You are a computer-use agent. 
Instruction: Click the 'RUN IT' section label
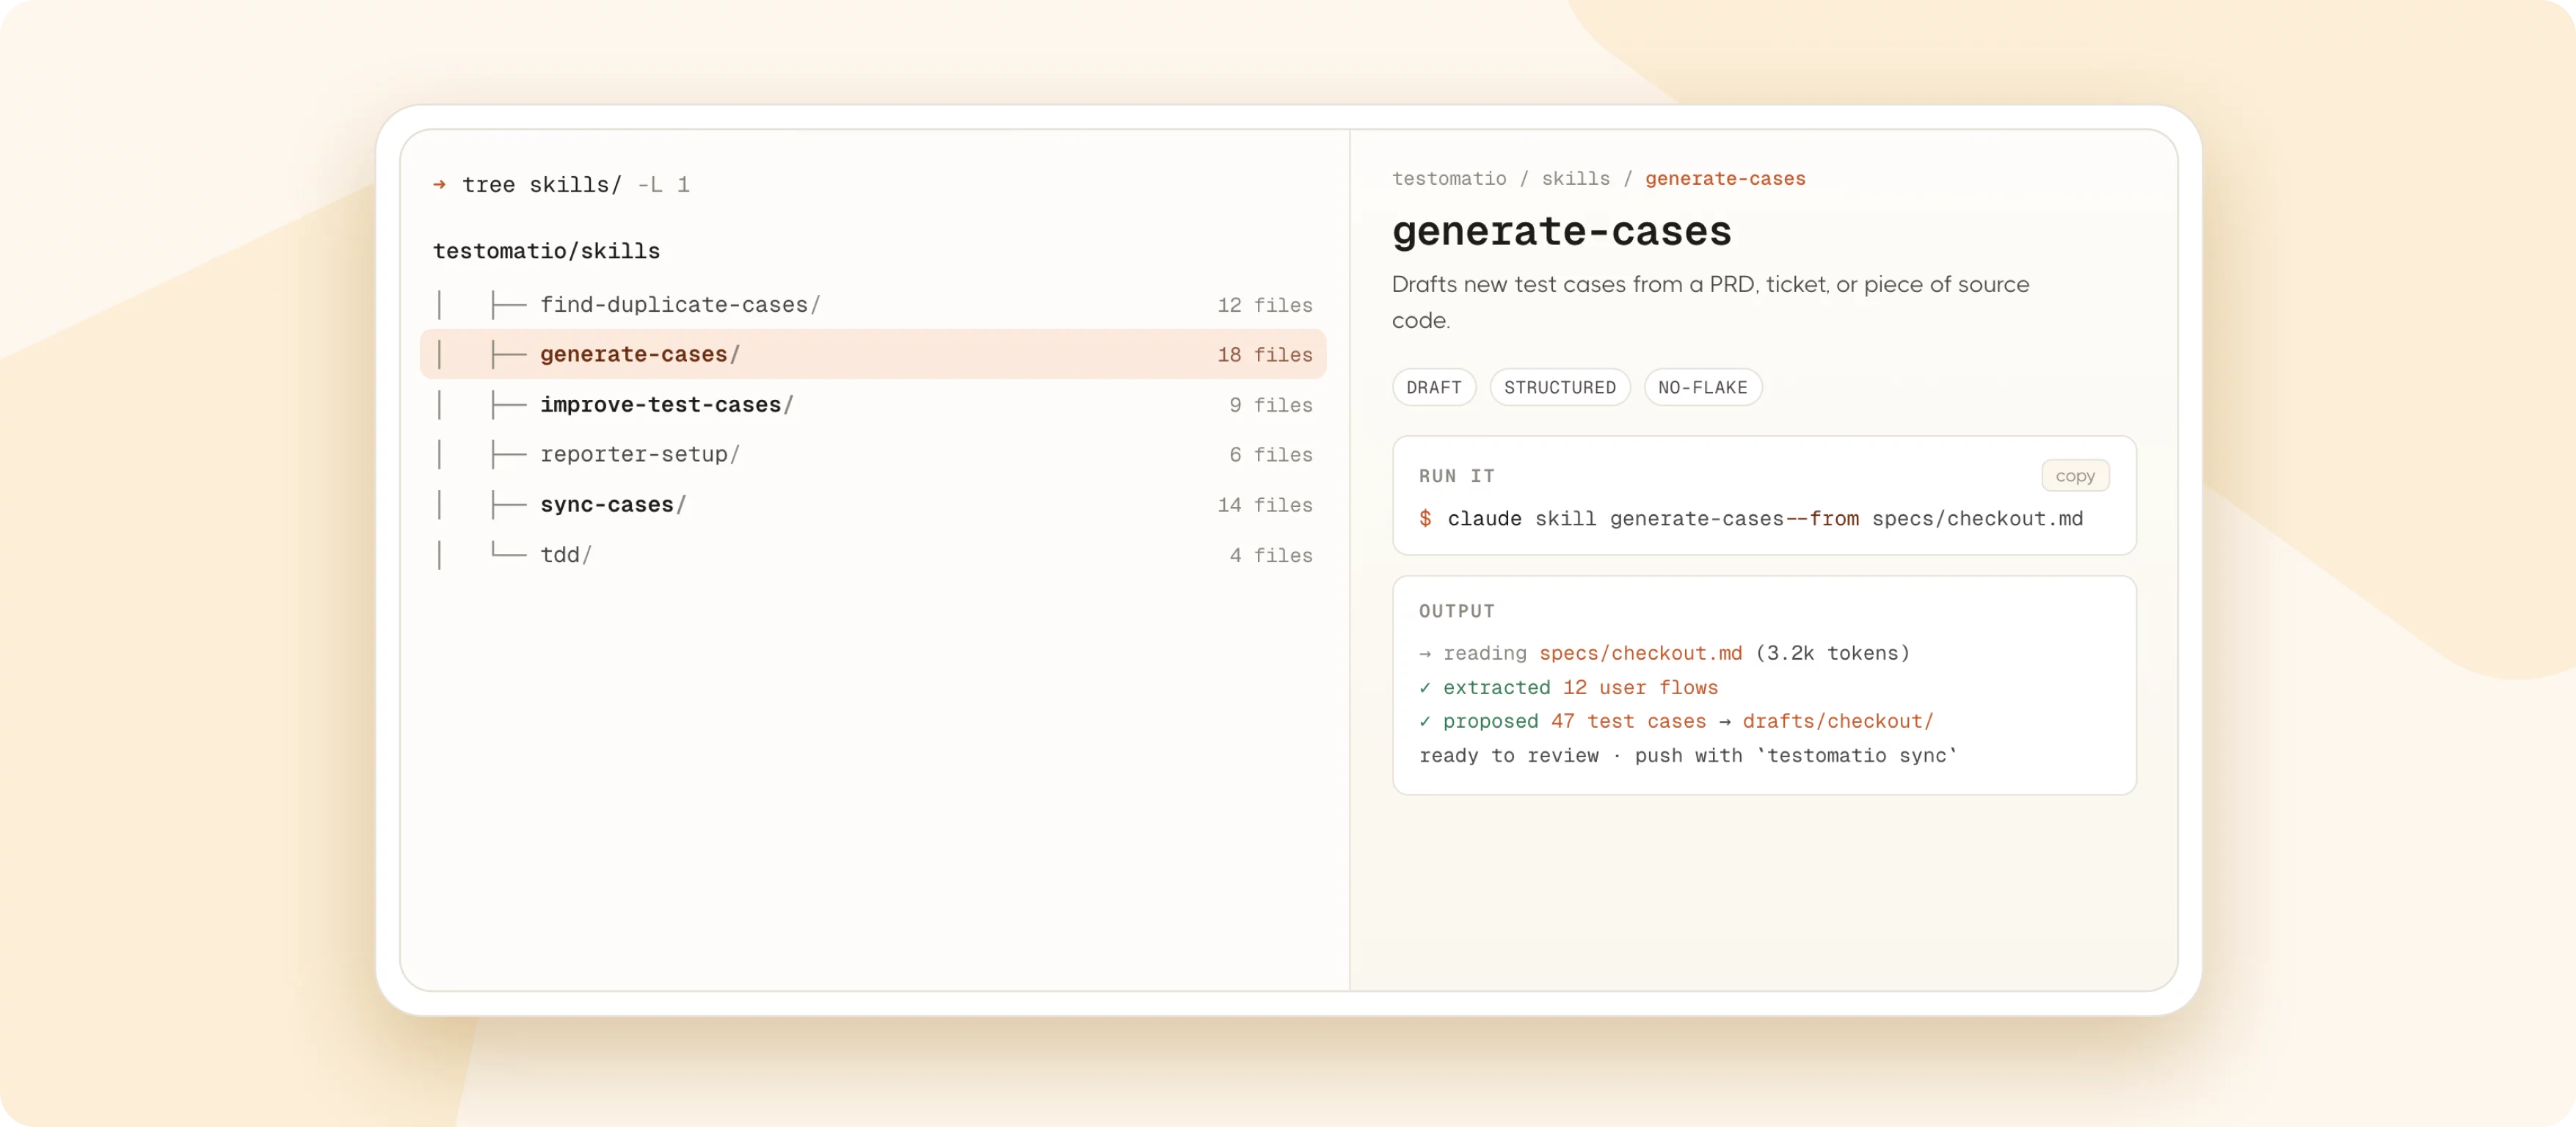[x=1456, y=476]
